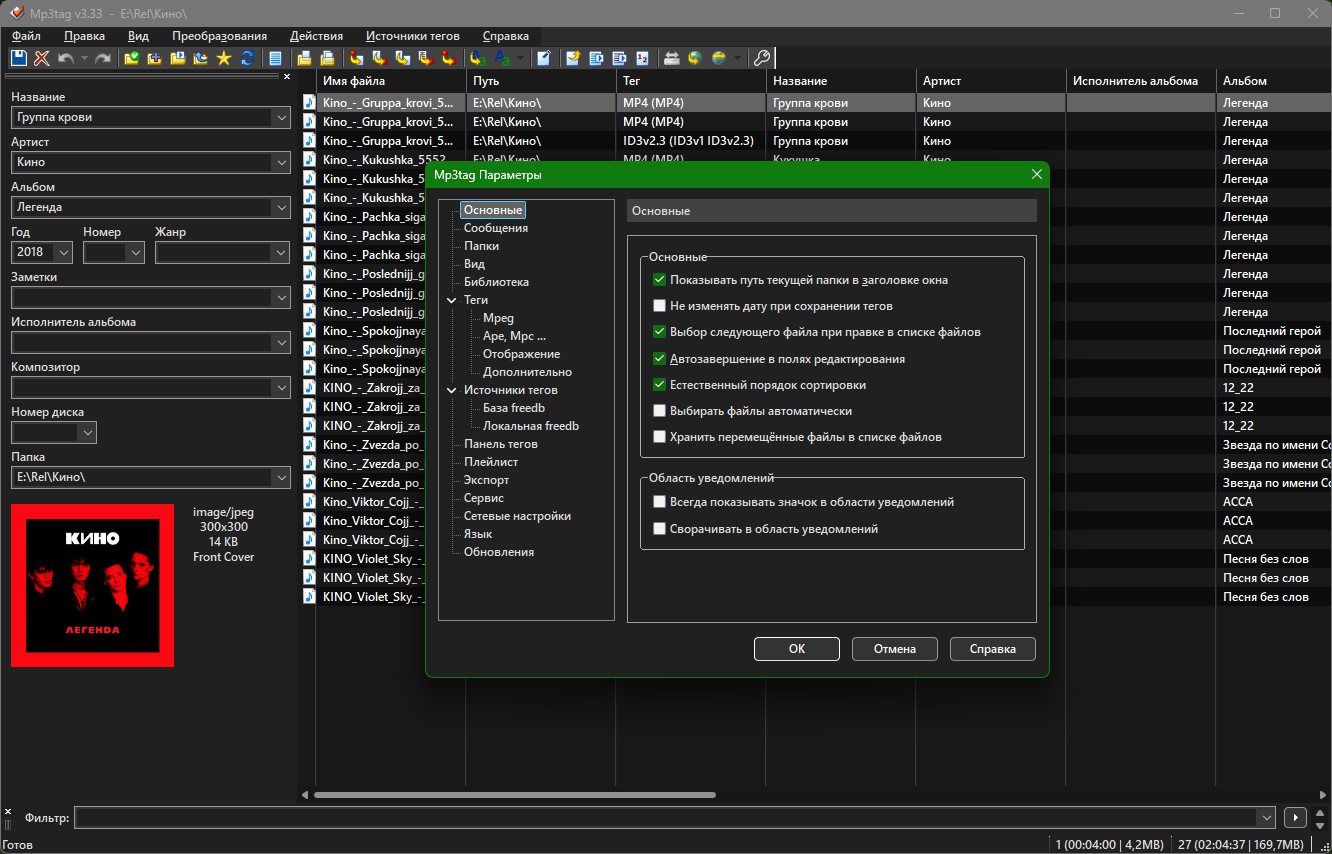
Task: Click the music file icon of first row
Action: [310, 103]
